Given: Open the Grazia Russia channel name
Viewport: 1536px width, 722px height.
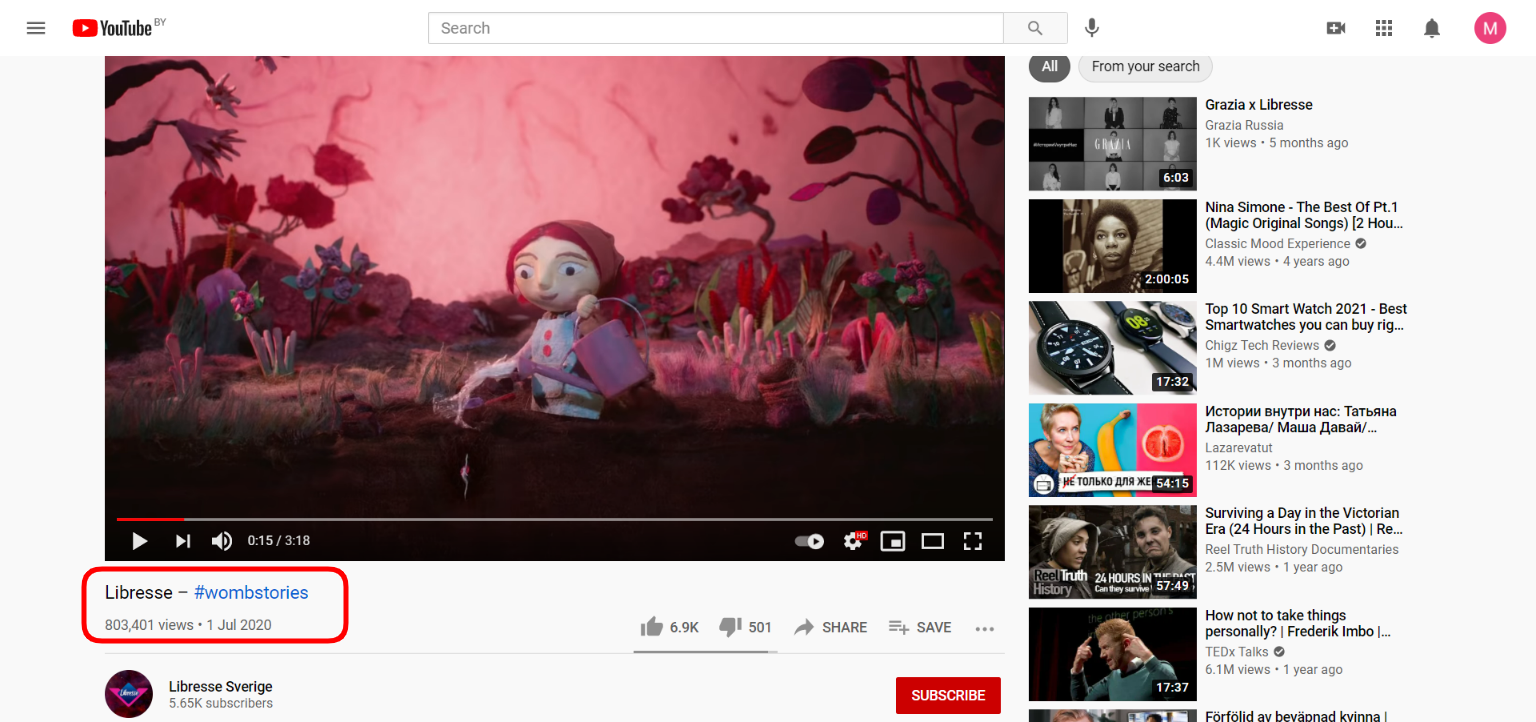Looking at the screenshot, I should 1244,125.
